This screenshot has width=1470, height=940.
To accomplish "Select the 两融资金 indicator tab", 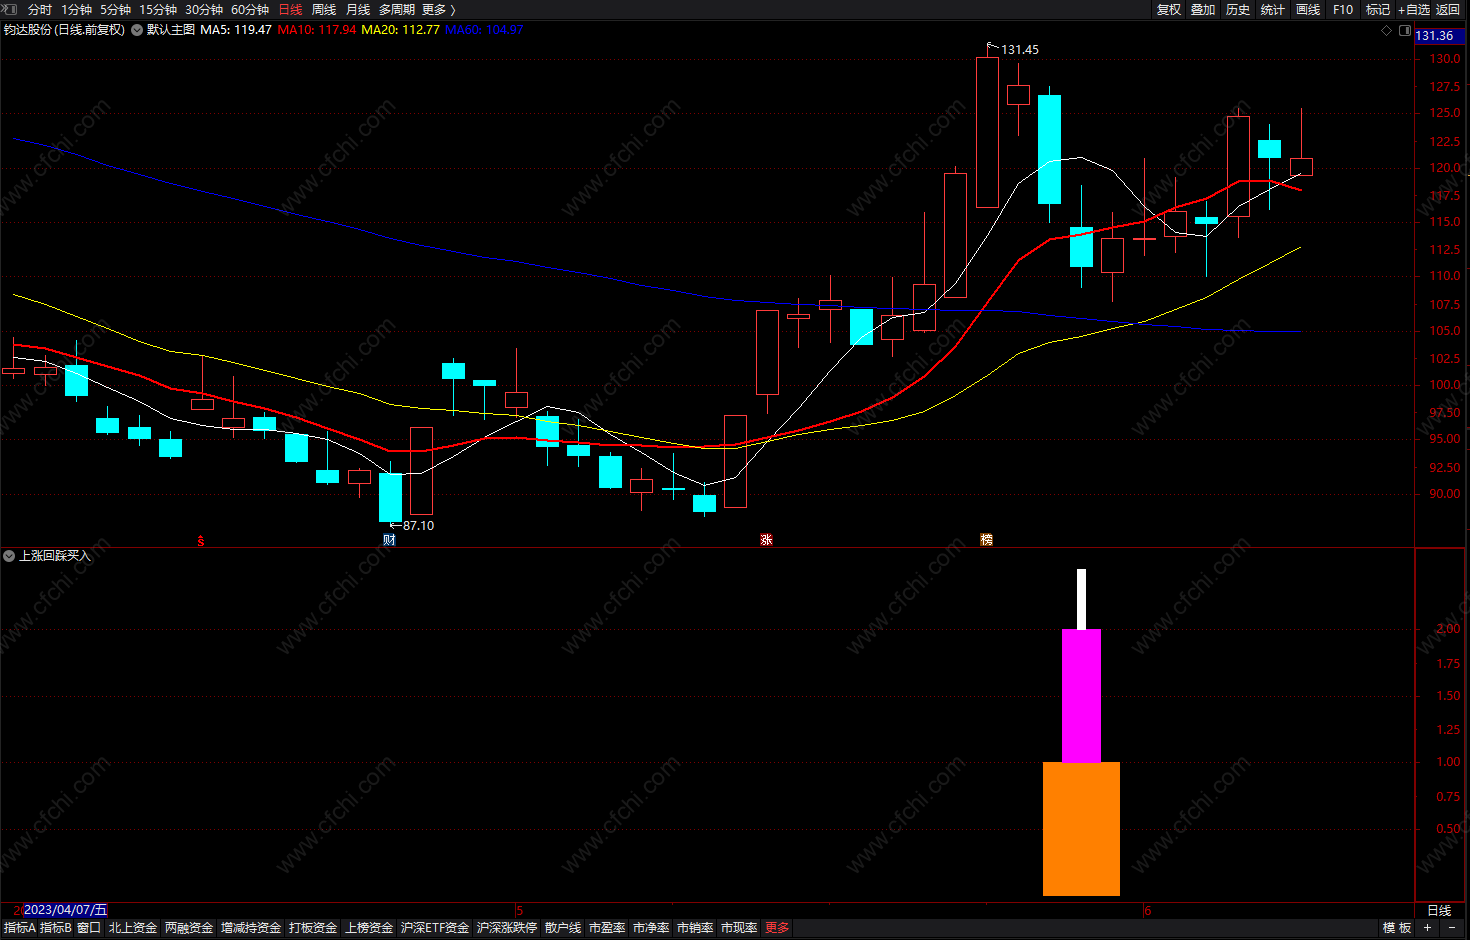I will pyautogui.click(x=189, y=928).
